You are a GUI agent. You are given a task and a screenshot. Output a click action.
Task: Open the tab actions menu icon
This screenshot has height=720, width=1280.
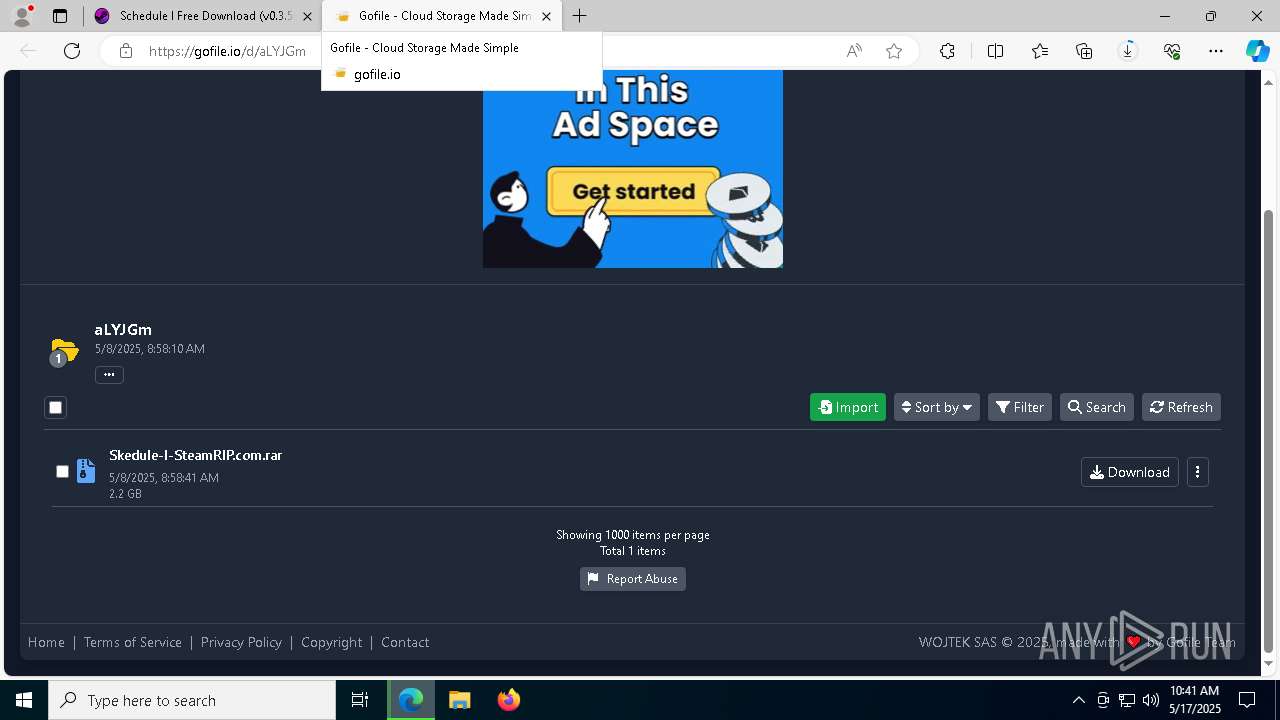[x=60, y=16]
